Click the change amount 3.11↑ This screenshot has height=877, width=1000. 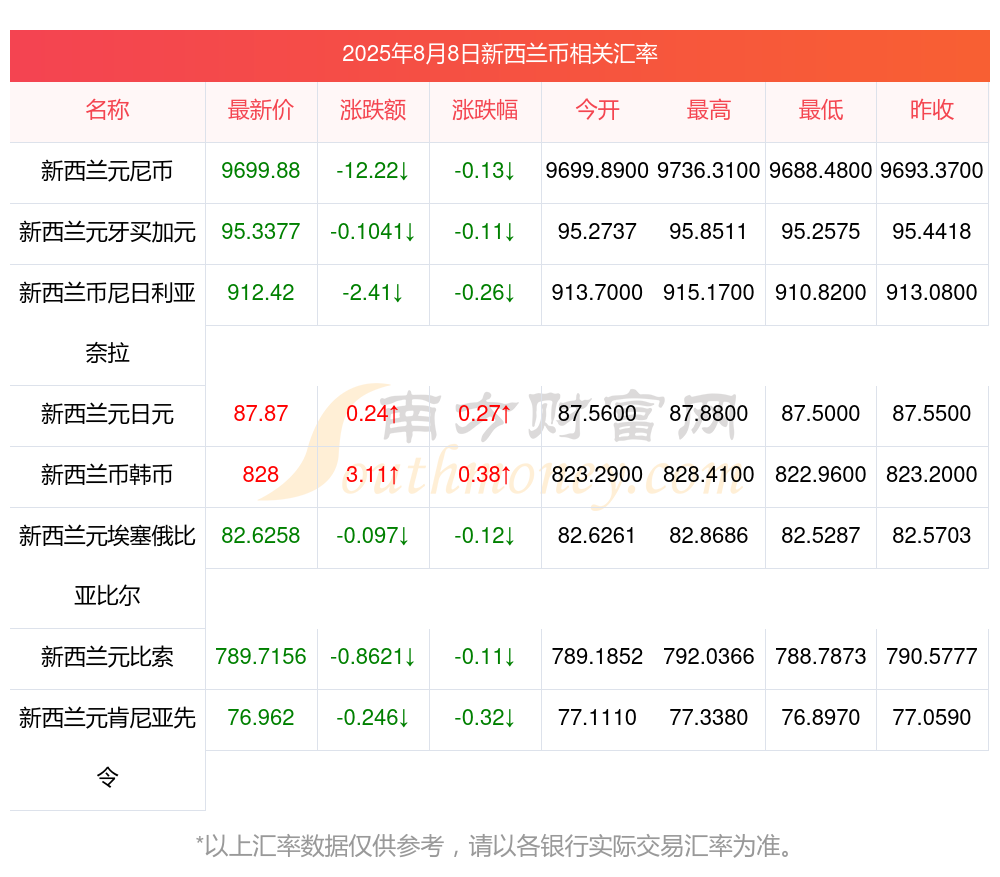[x=372, y=474]
